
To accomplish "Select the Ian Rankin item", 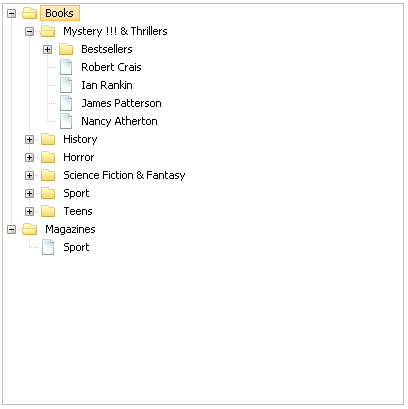I will tap(107, 85).
